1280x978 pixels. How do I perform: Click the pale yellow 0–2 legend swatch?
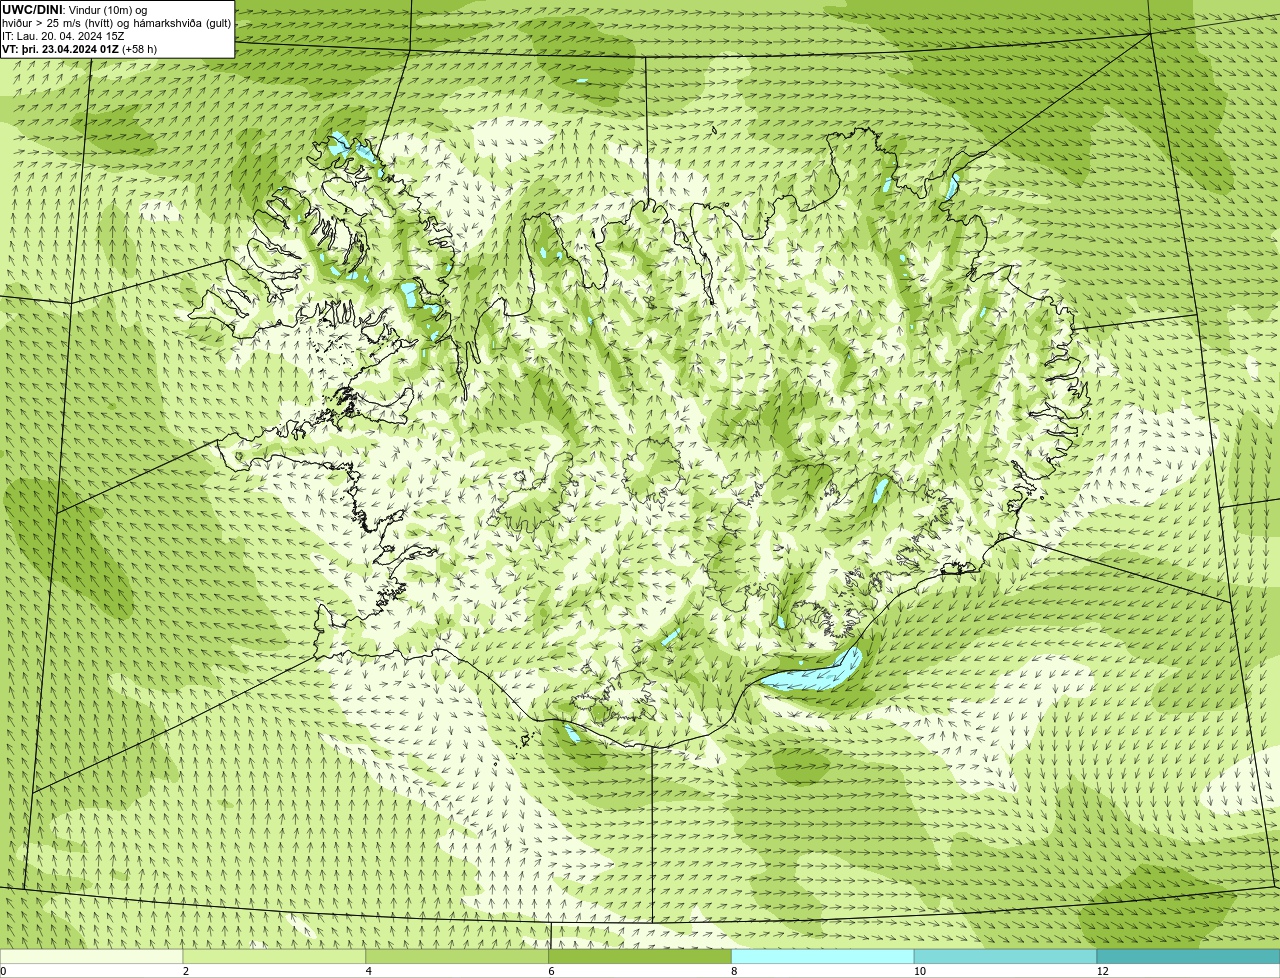coord(91,956)
